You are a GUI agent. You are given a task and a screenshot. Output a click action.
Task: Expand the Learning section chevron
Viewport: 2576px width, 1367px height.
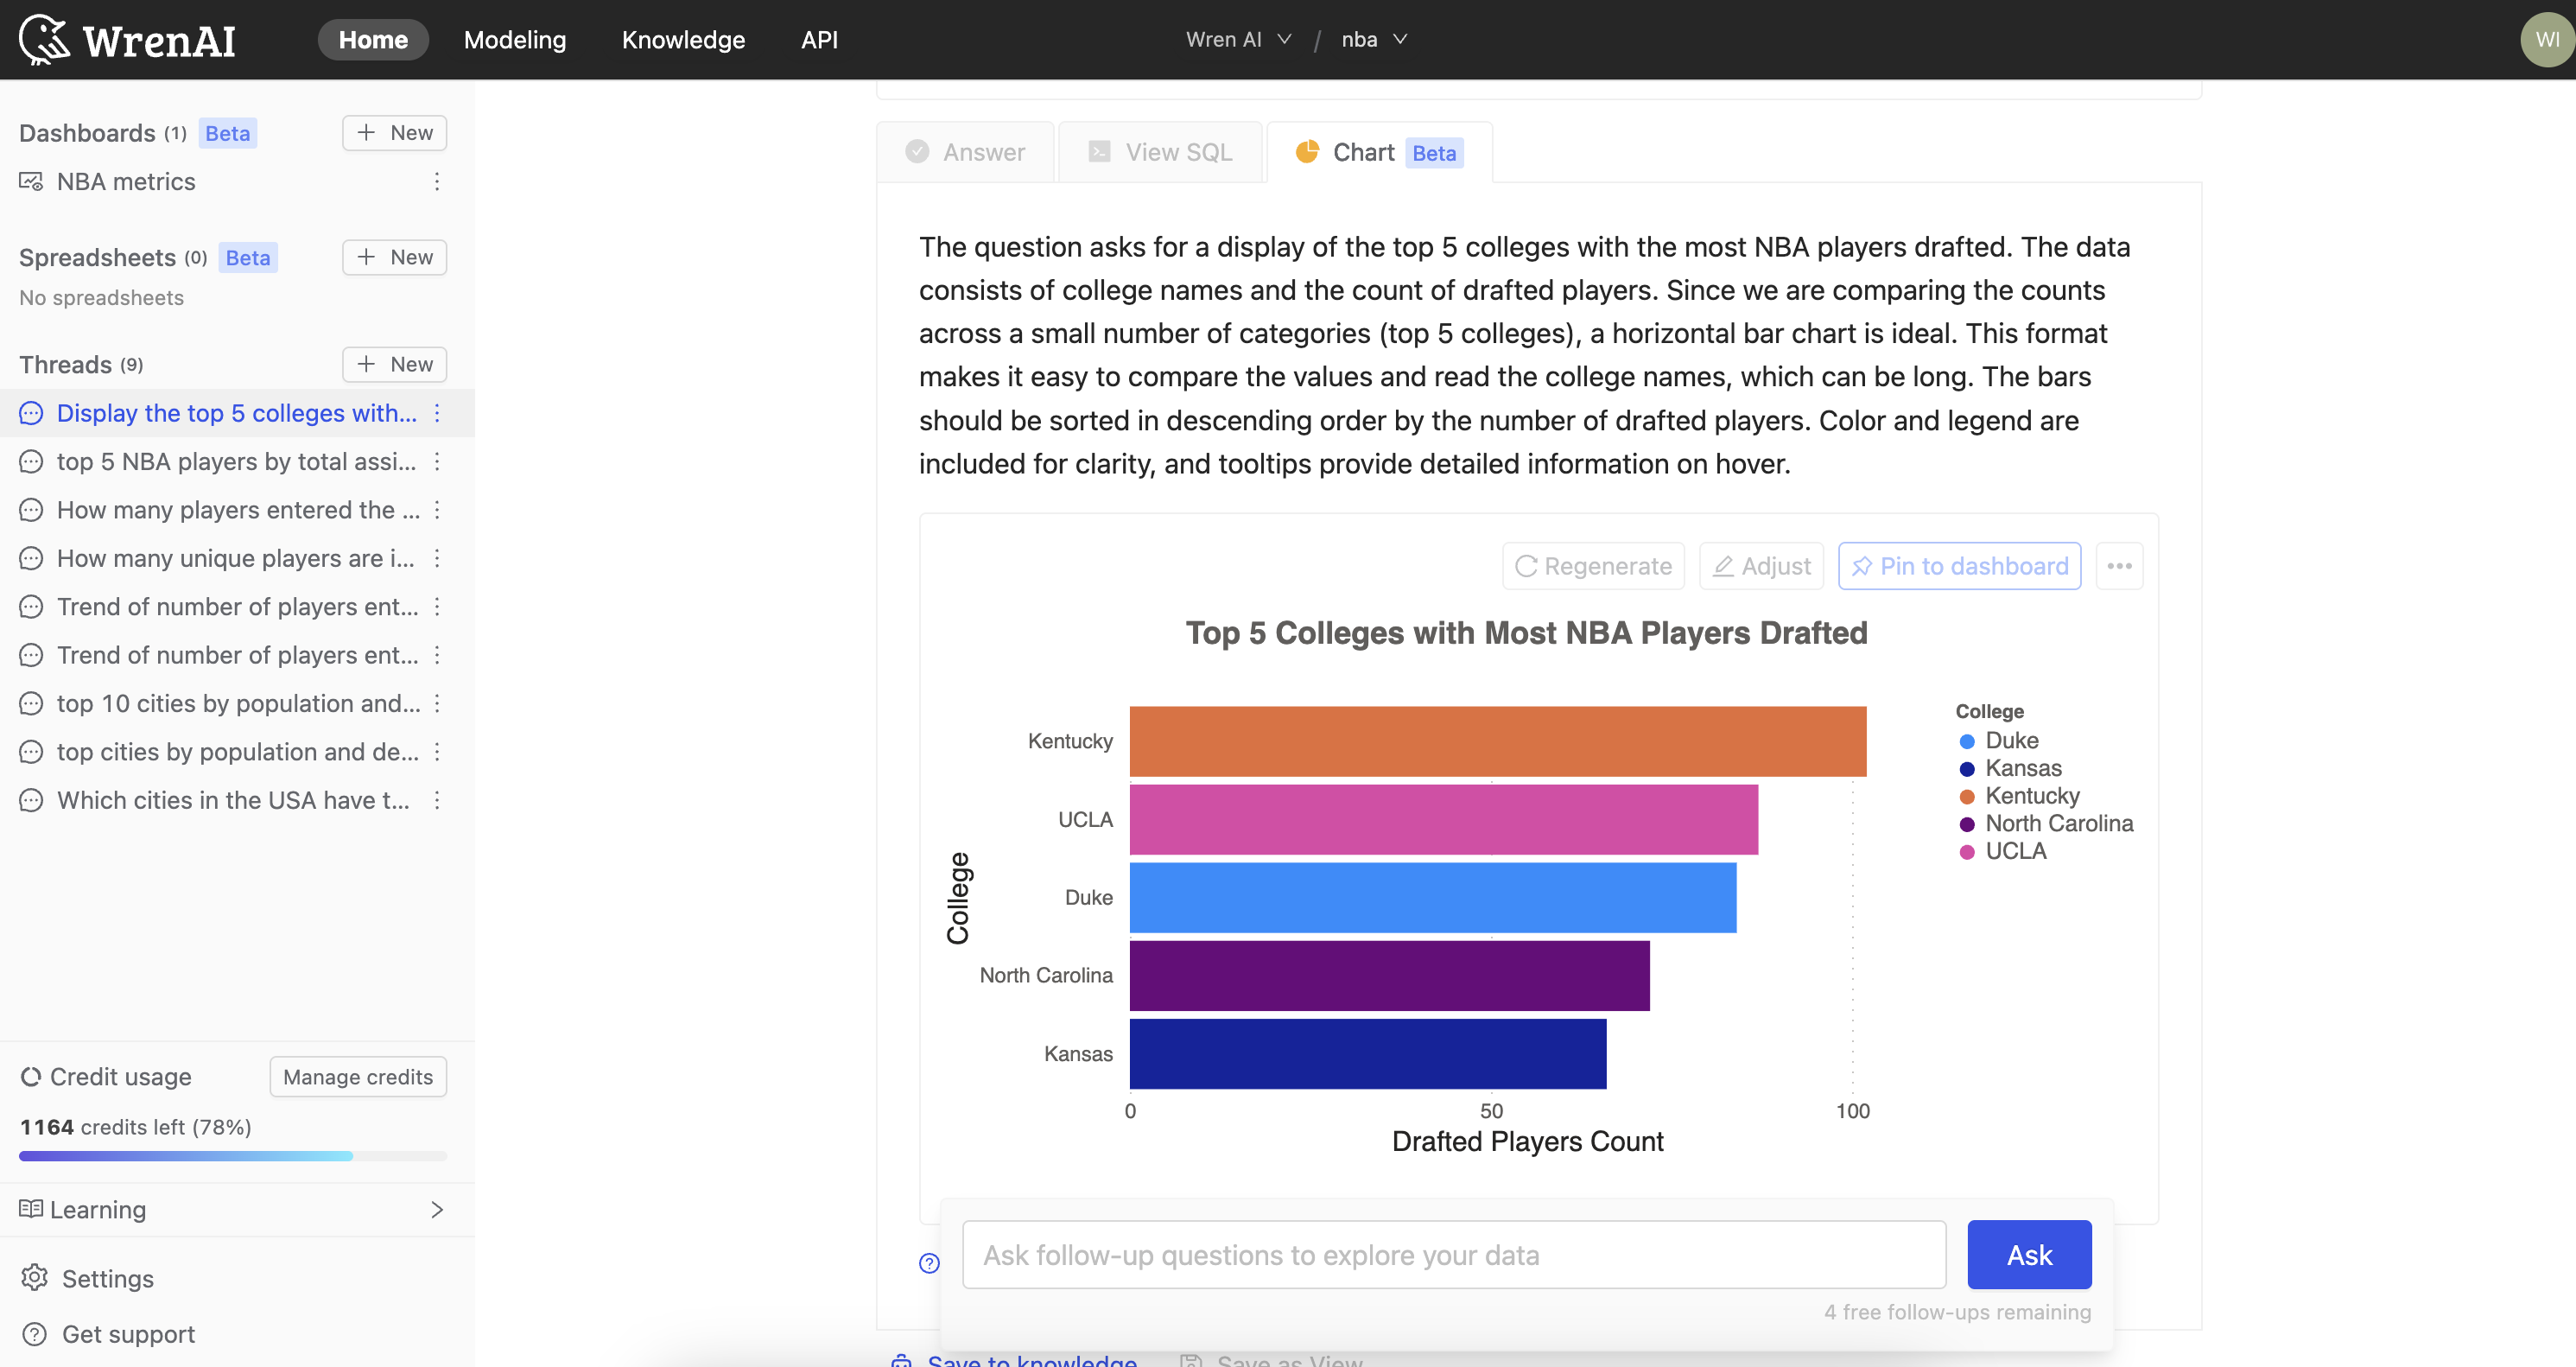(437, 1209)
